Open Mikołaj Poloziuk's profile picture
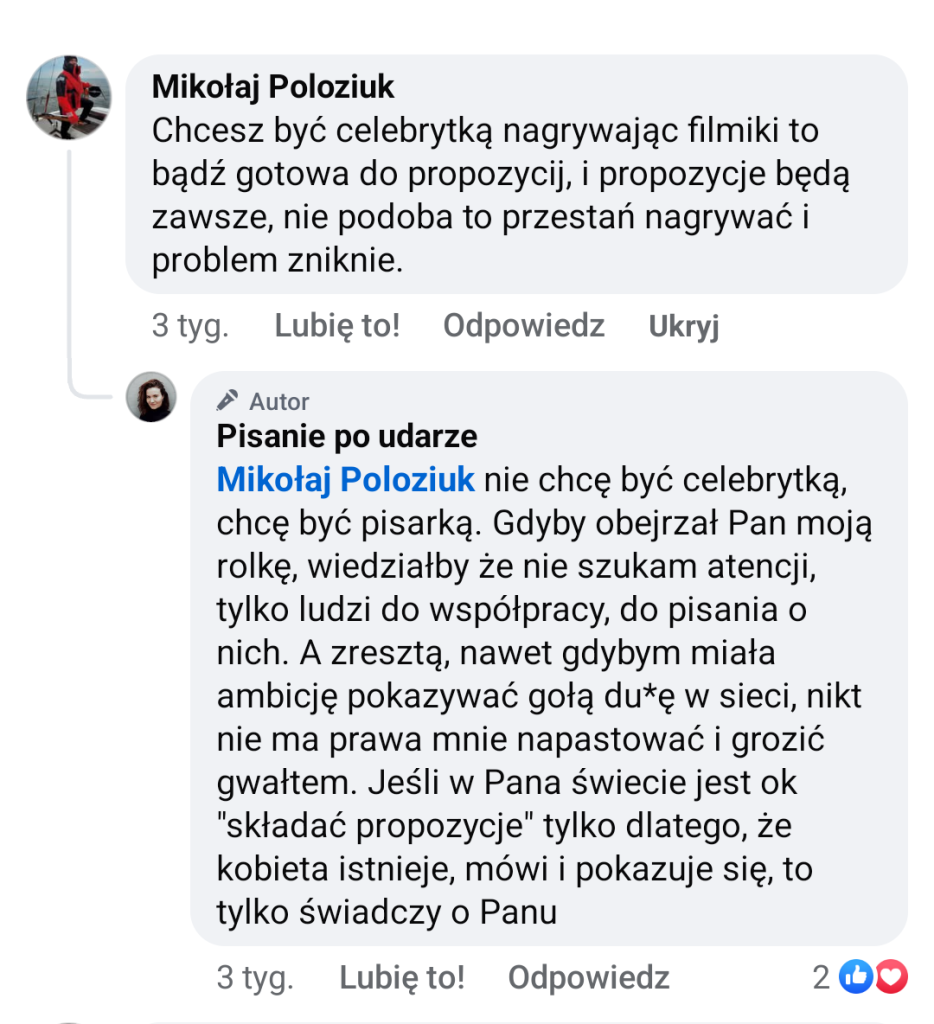The width and height of the screenshot is (934, 1024). 68,97
